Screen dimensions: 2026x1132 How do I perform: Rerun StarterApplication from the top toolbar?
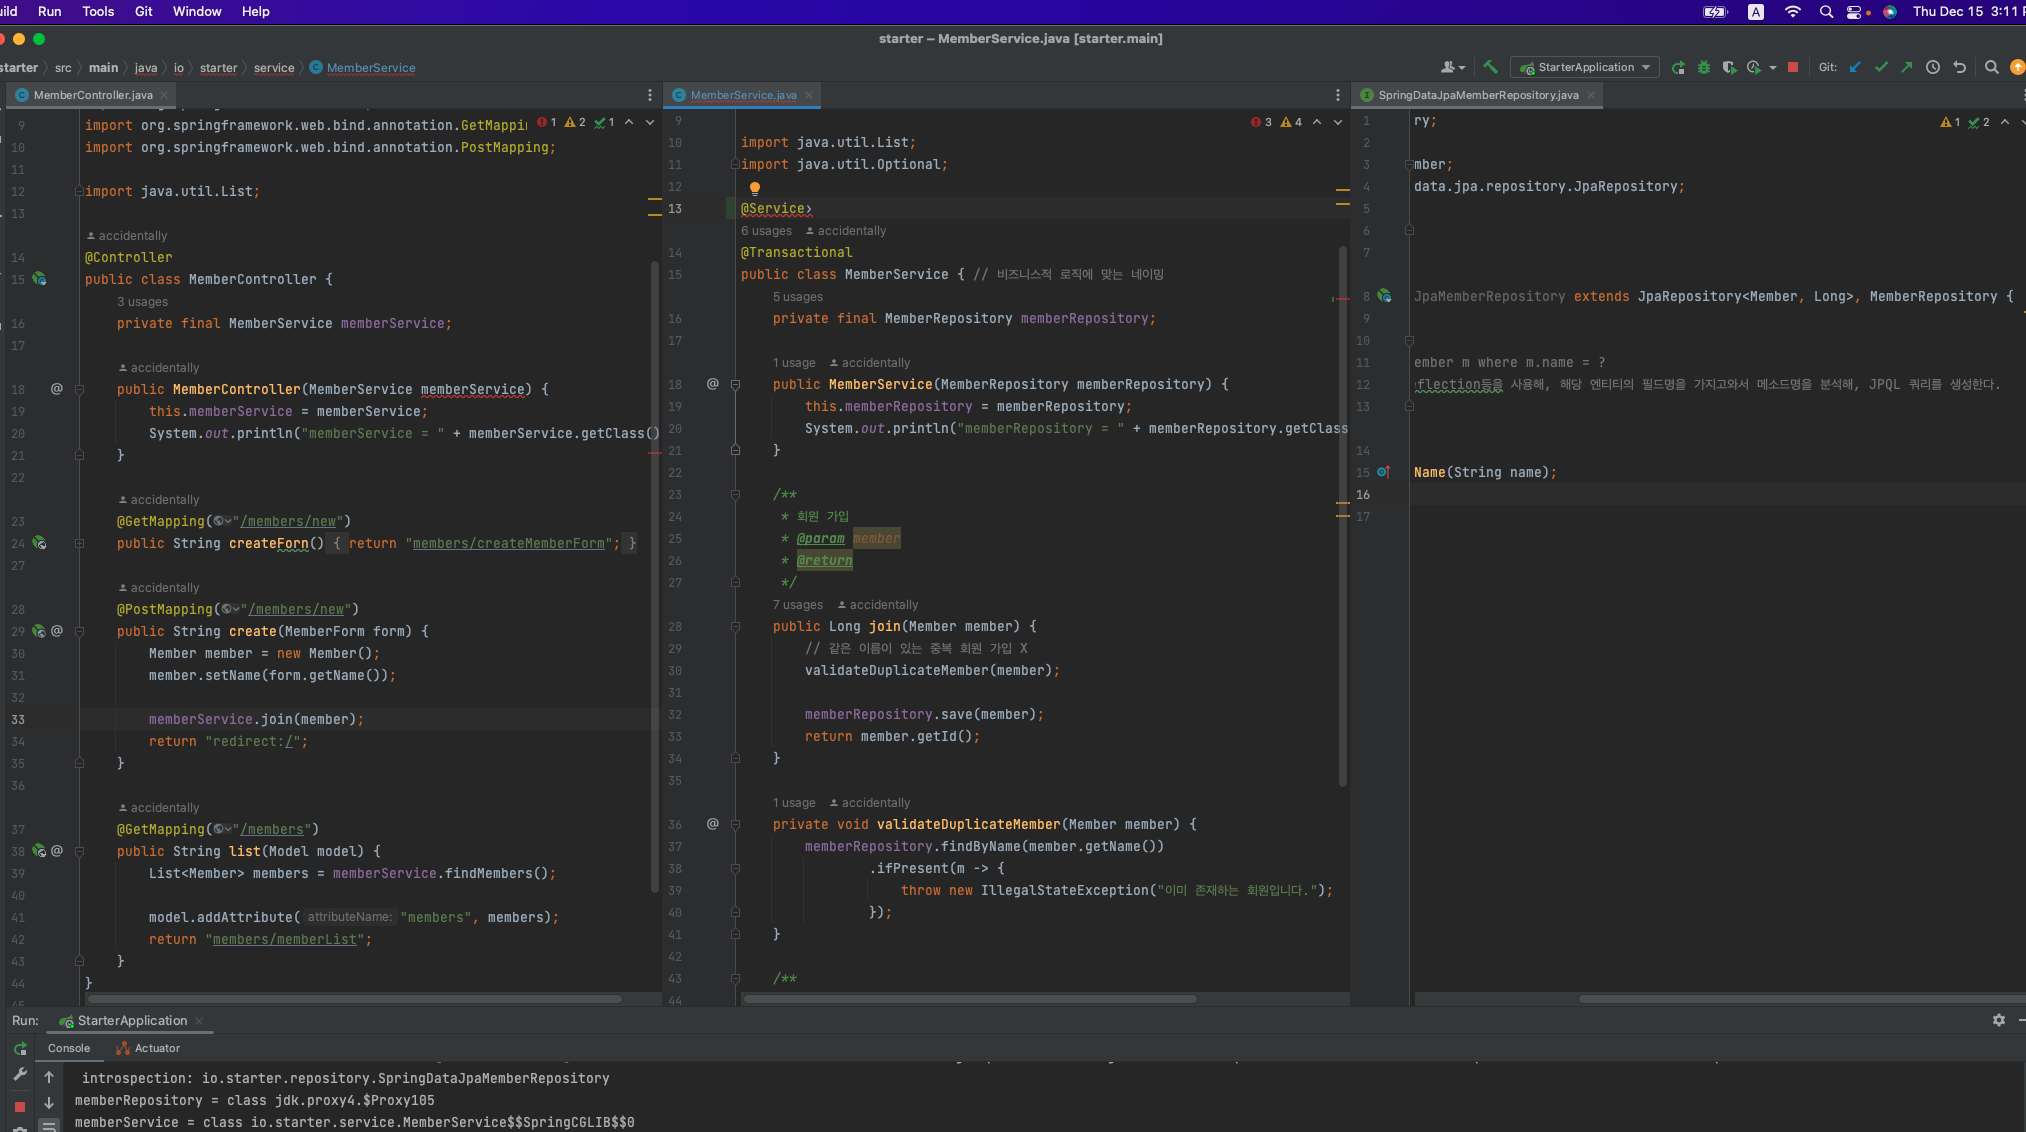[x=1678, y=67]
